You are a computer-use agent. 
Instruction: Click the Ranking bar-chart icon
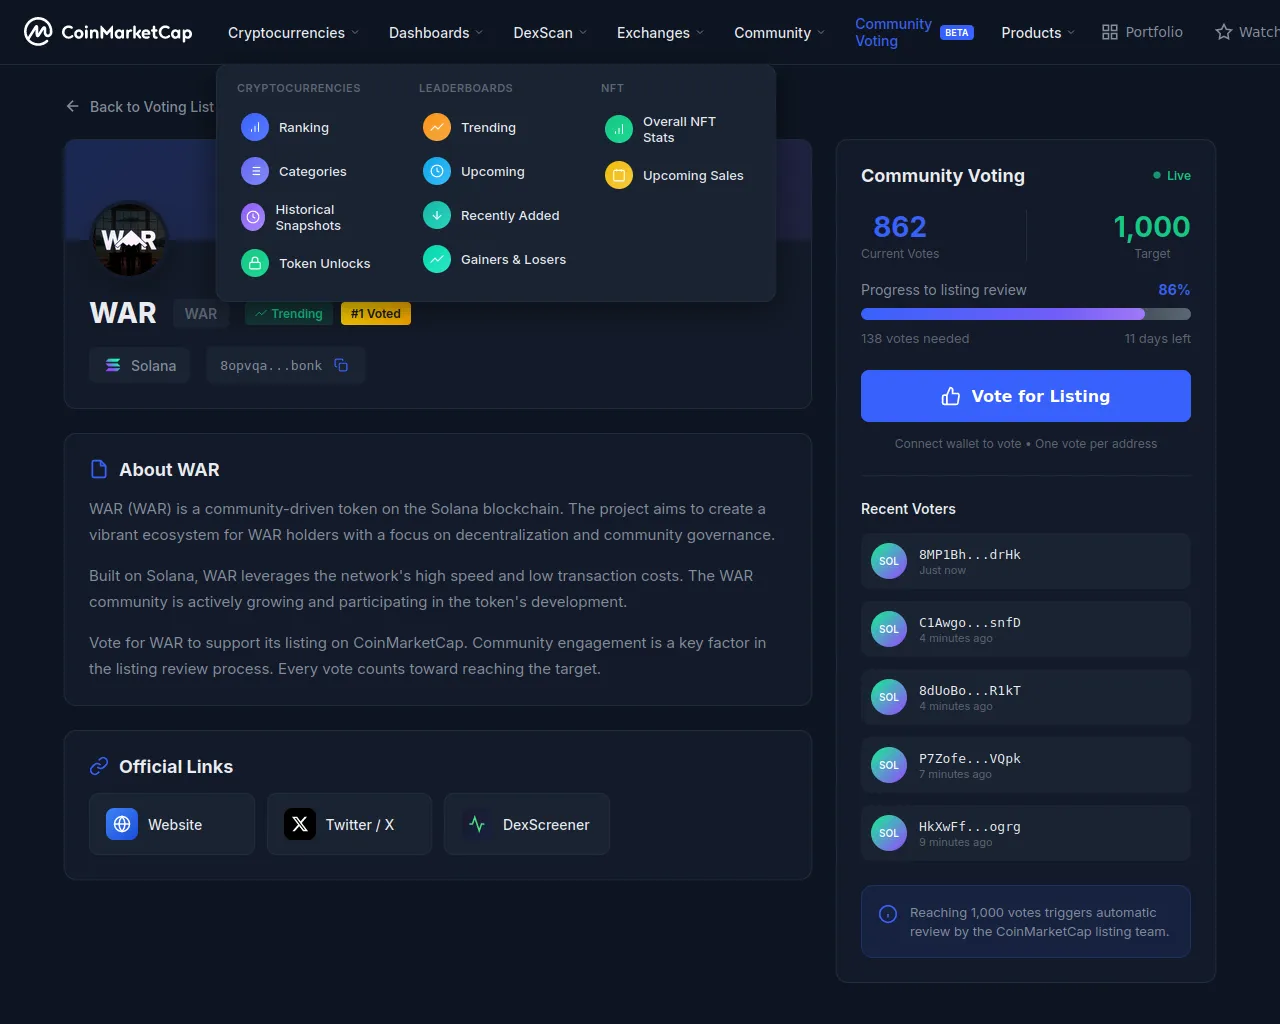(255, 128)
